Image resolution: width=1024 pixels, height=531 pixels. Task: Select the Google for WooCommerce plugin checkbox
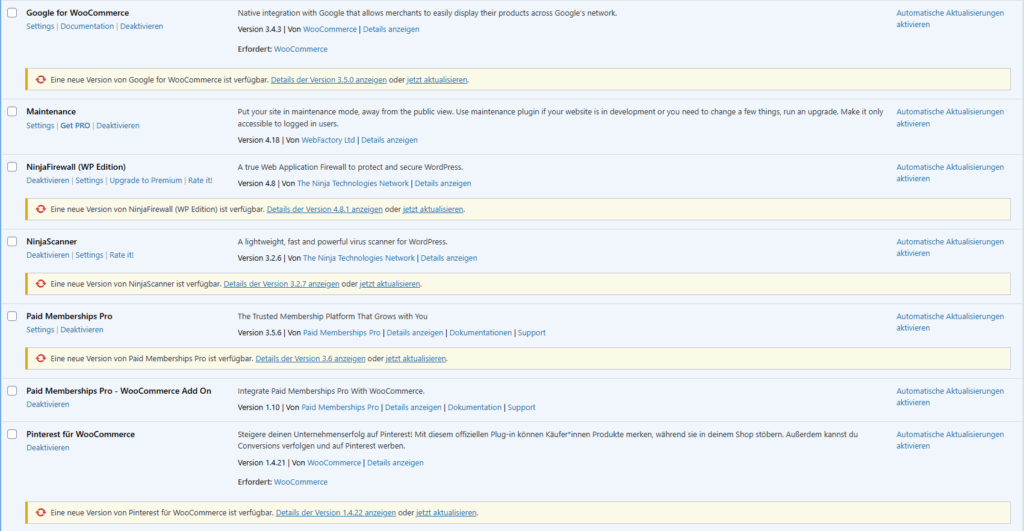pos(12,13)
